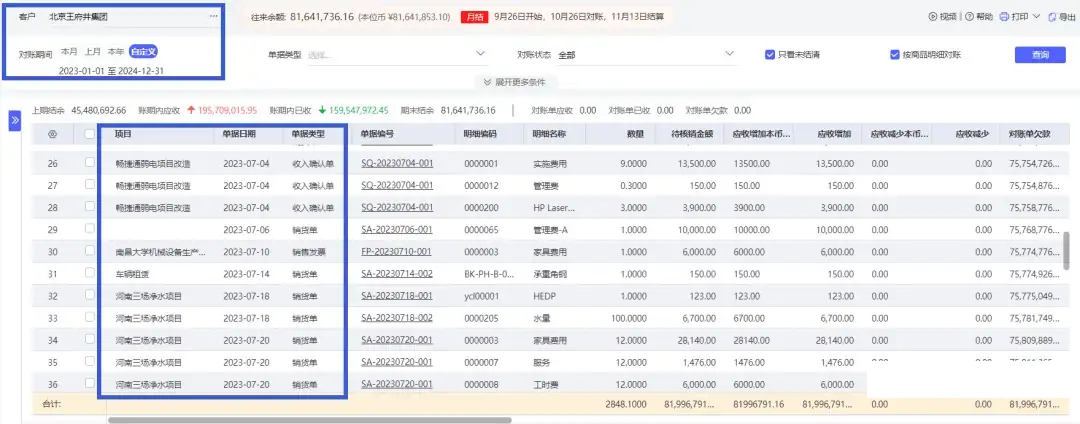Screen dimensions: 1080x424
Task: Check the row 26 checkbox
Action: coord(90,163)
